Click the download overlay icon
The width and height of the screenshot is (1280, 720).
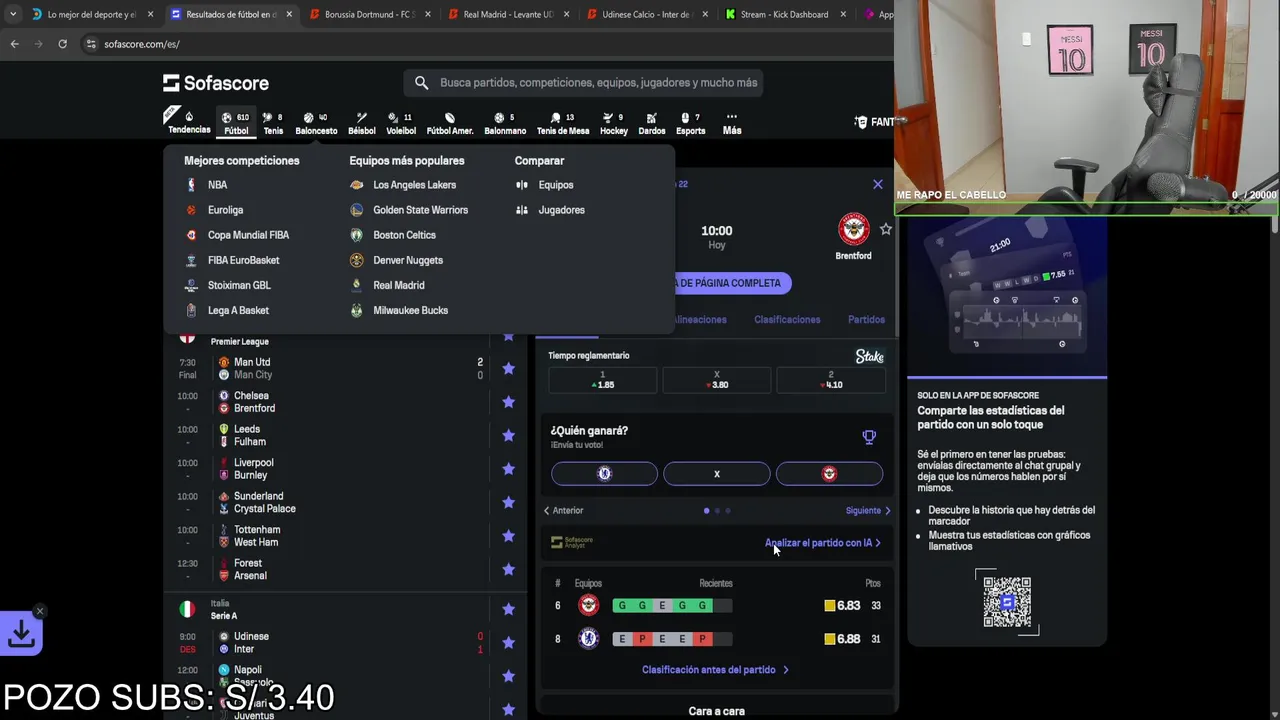pos(21,634)
